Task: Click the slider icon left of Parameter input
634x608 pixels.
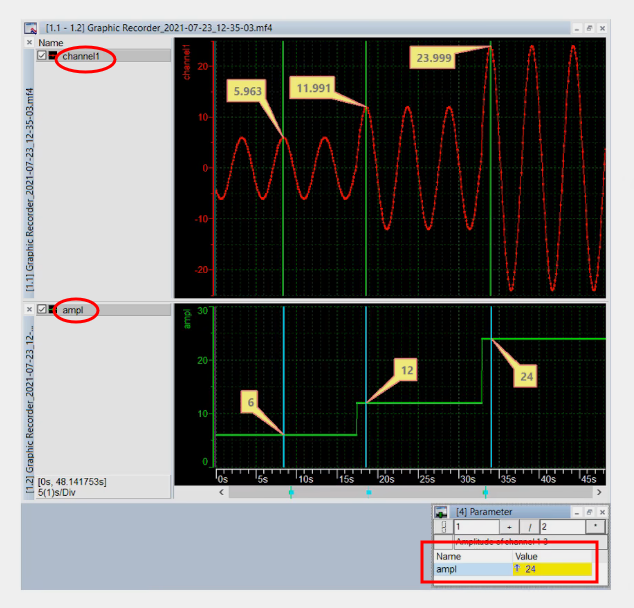Action: (444, 527)
